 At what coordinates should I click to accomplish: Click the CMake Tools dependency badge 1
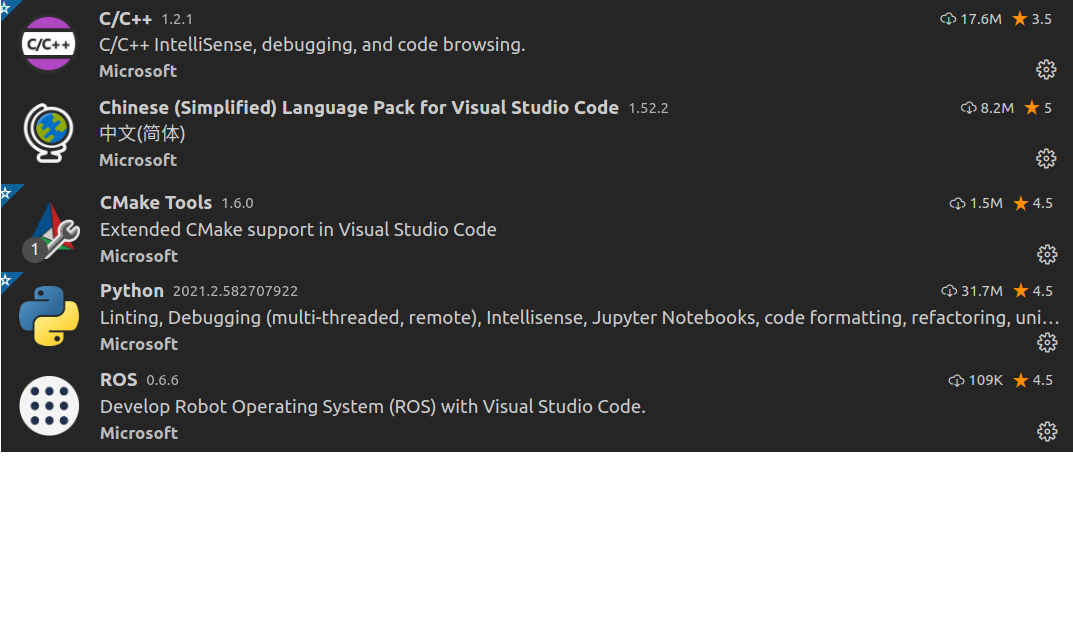(34, 250)
